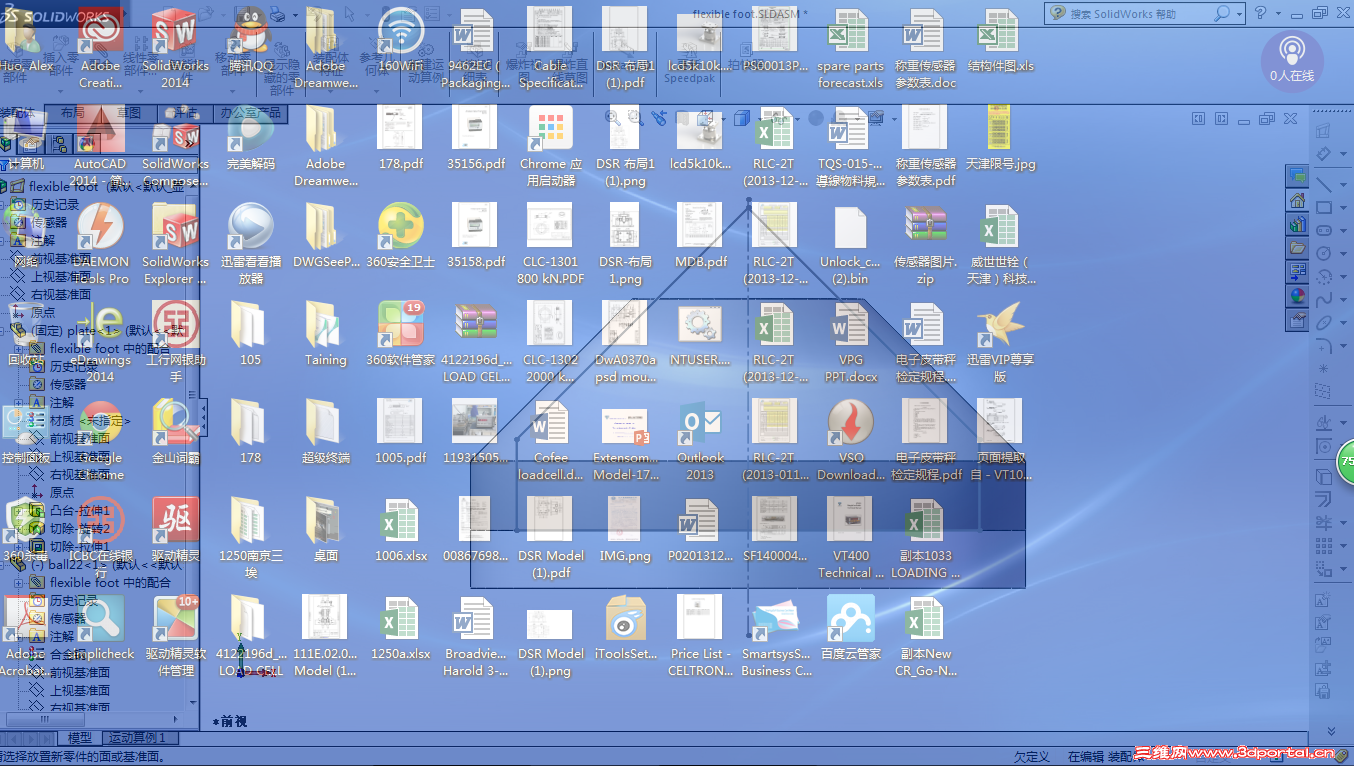The width and height of the screenshot is (1354, 766).
Task: Select the Chrome 应用启动器 desktop icon
Action: click(550, 146)
